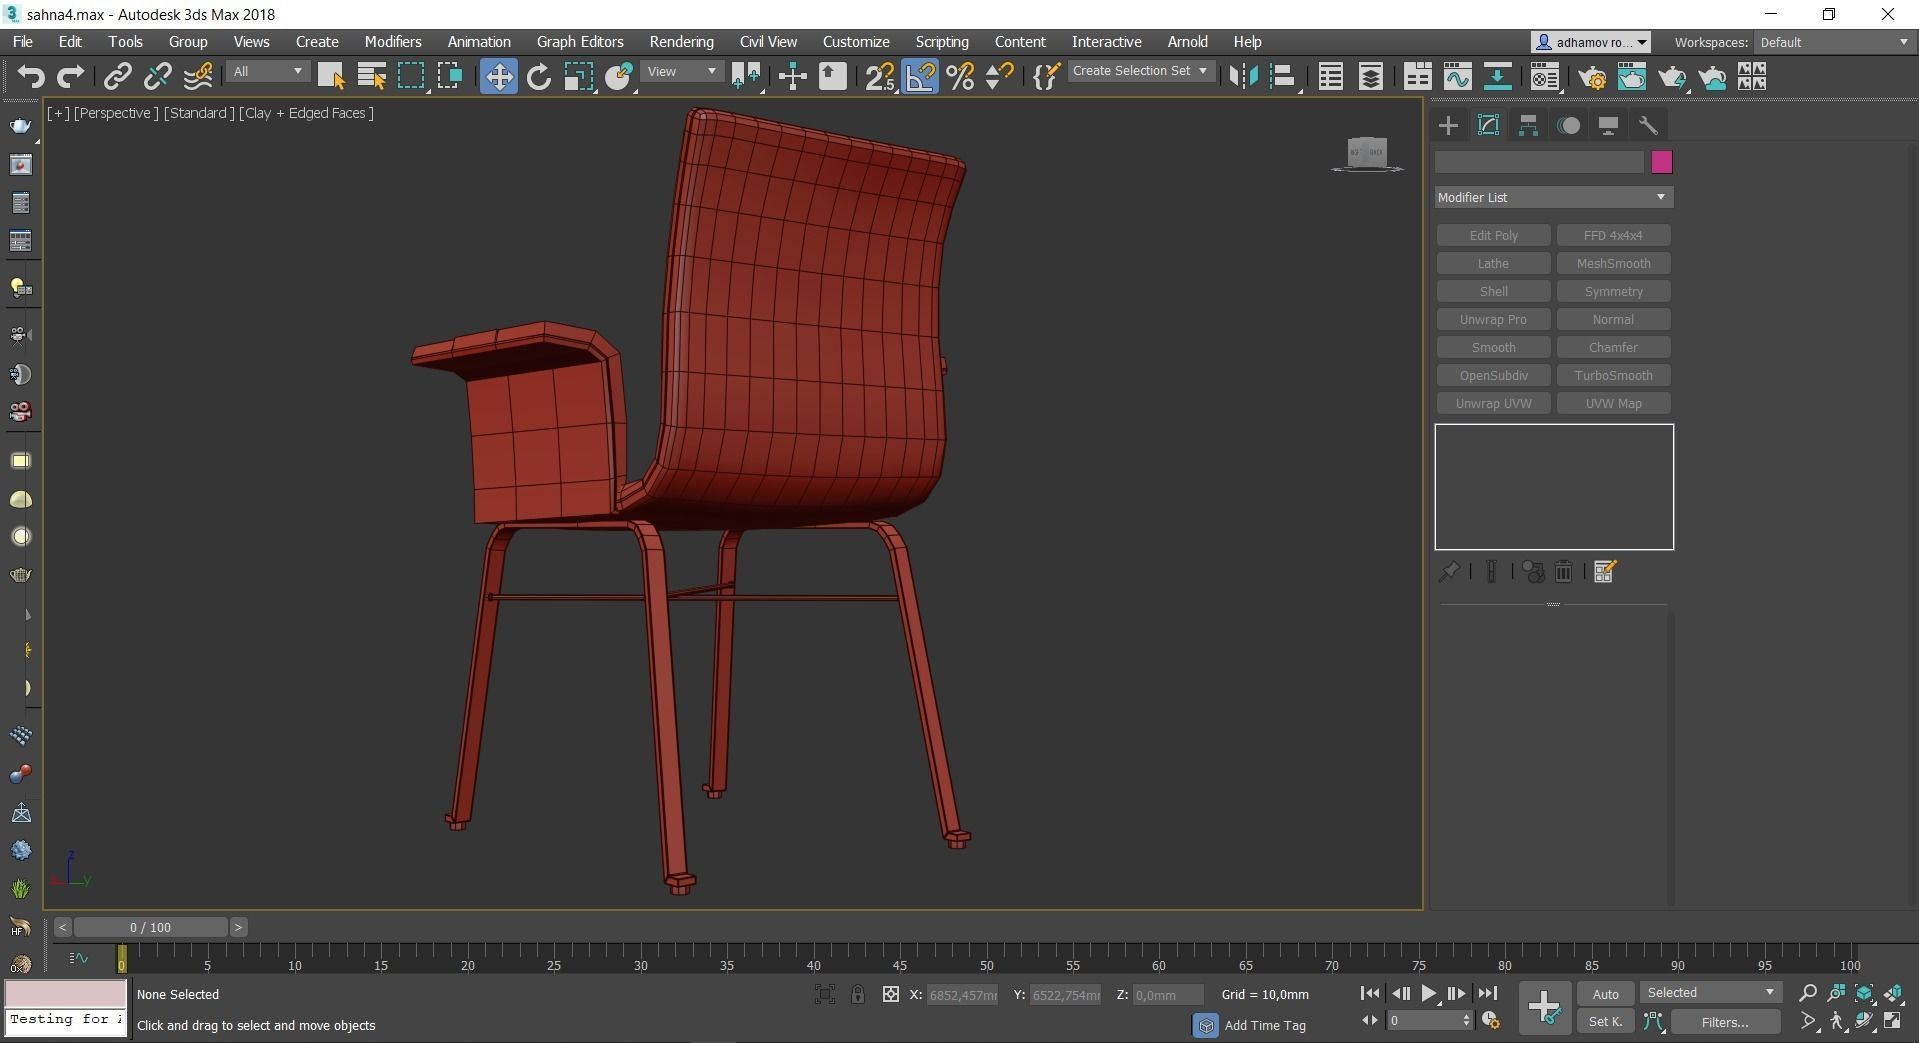The width and height of the screenshot is (1919, 1043).
Task: Open Render Setup teapot icon
Action: (1592, 77)
